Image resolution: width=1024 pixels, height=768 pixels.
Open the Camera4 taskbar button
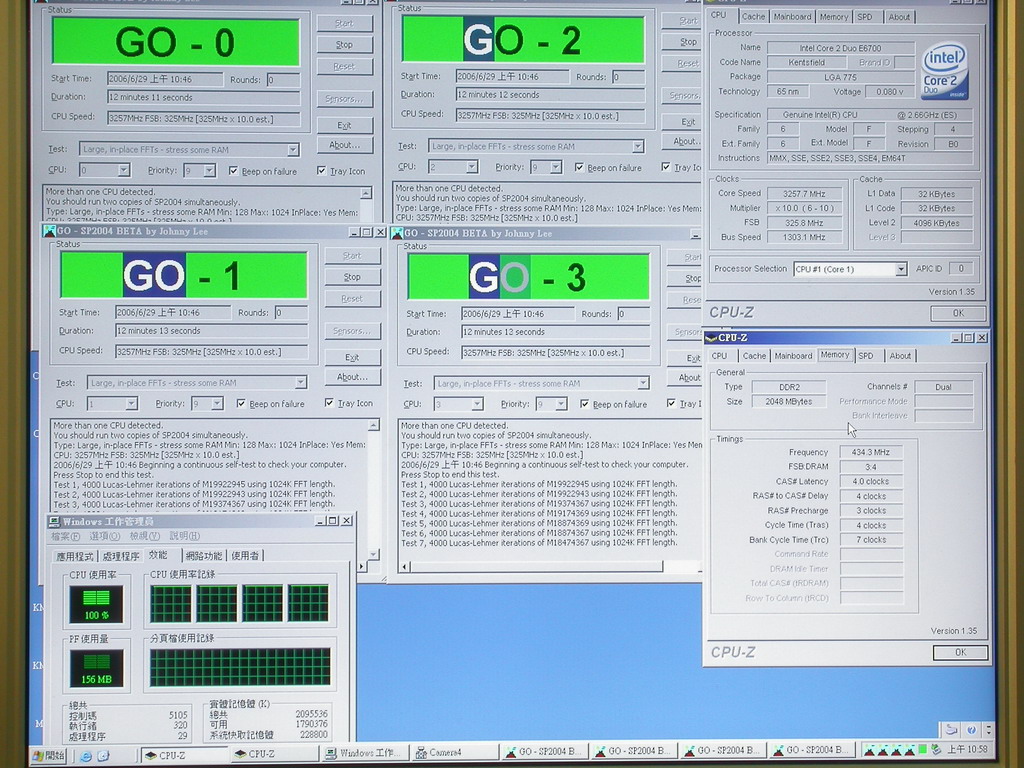[x=453, y=753]
